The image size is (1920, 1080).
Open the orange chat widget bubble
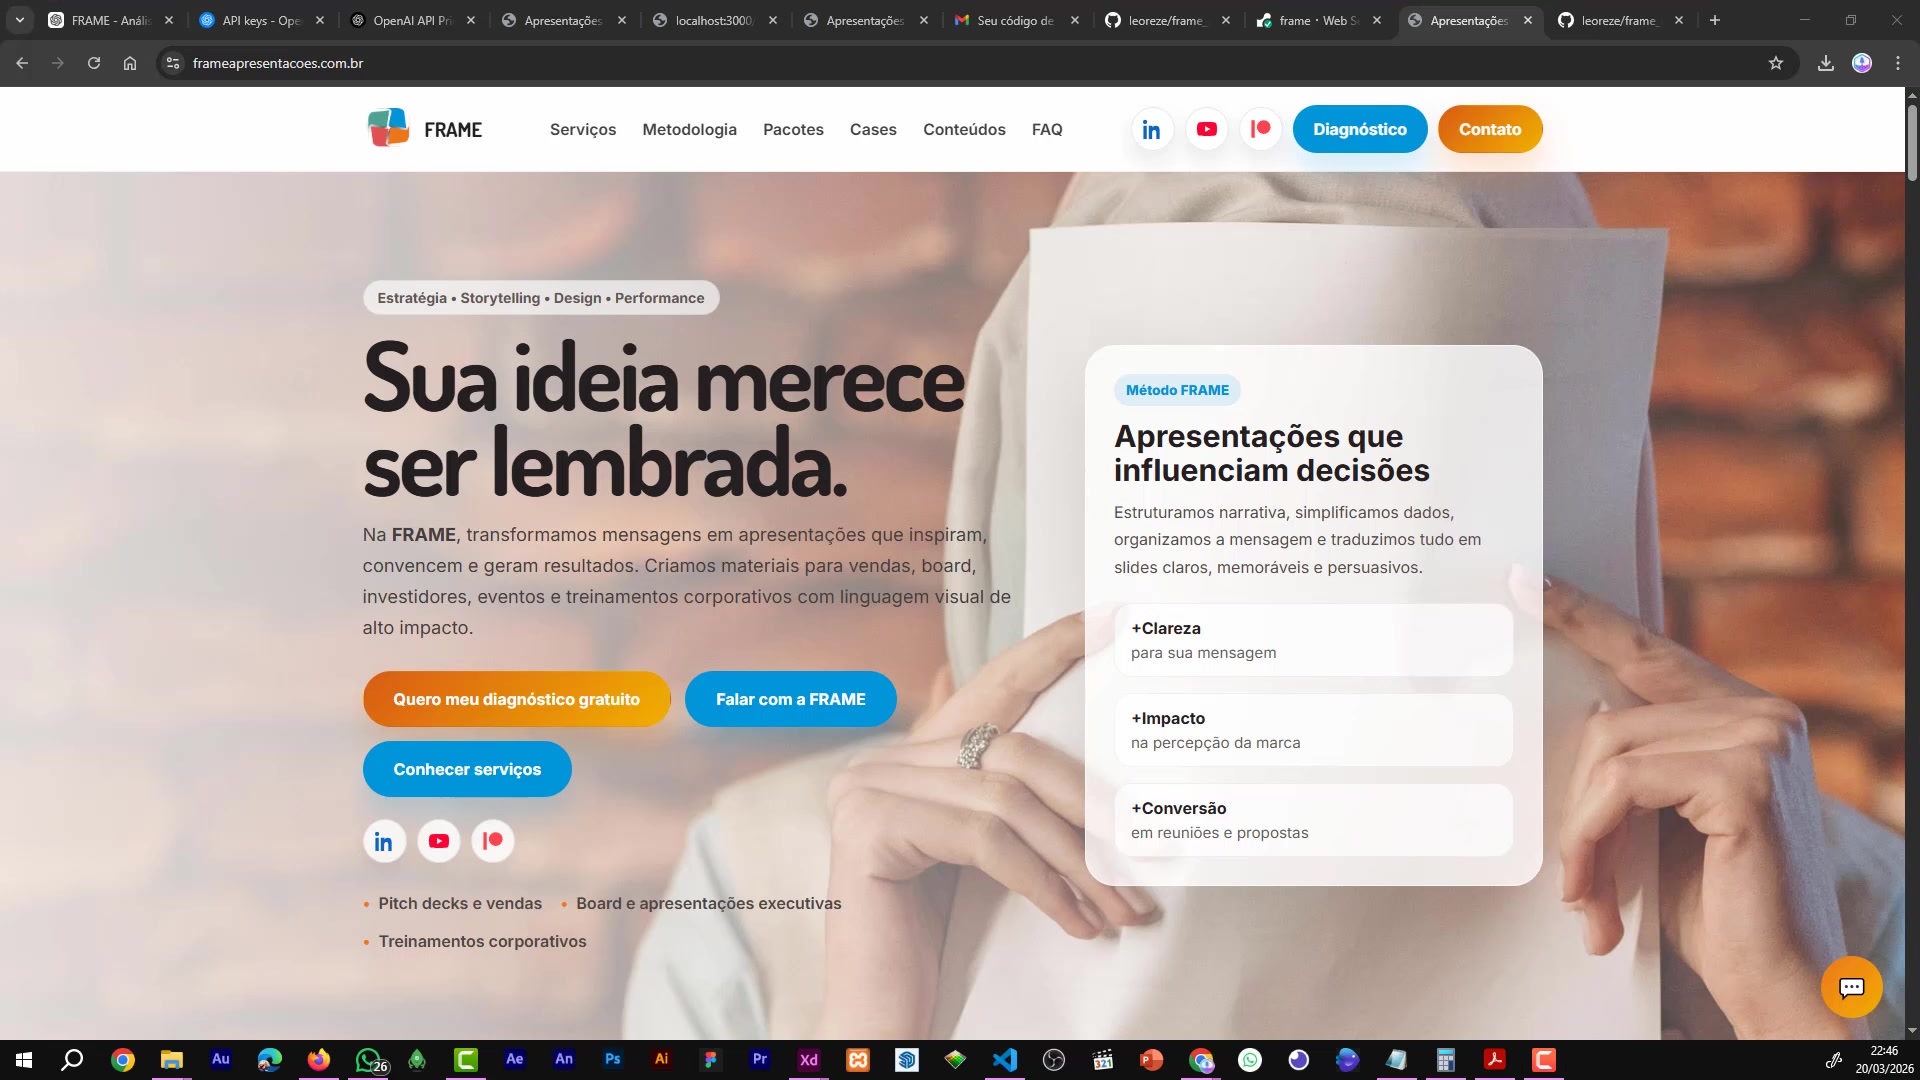point(1851,987)
